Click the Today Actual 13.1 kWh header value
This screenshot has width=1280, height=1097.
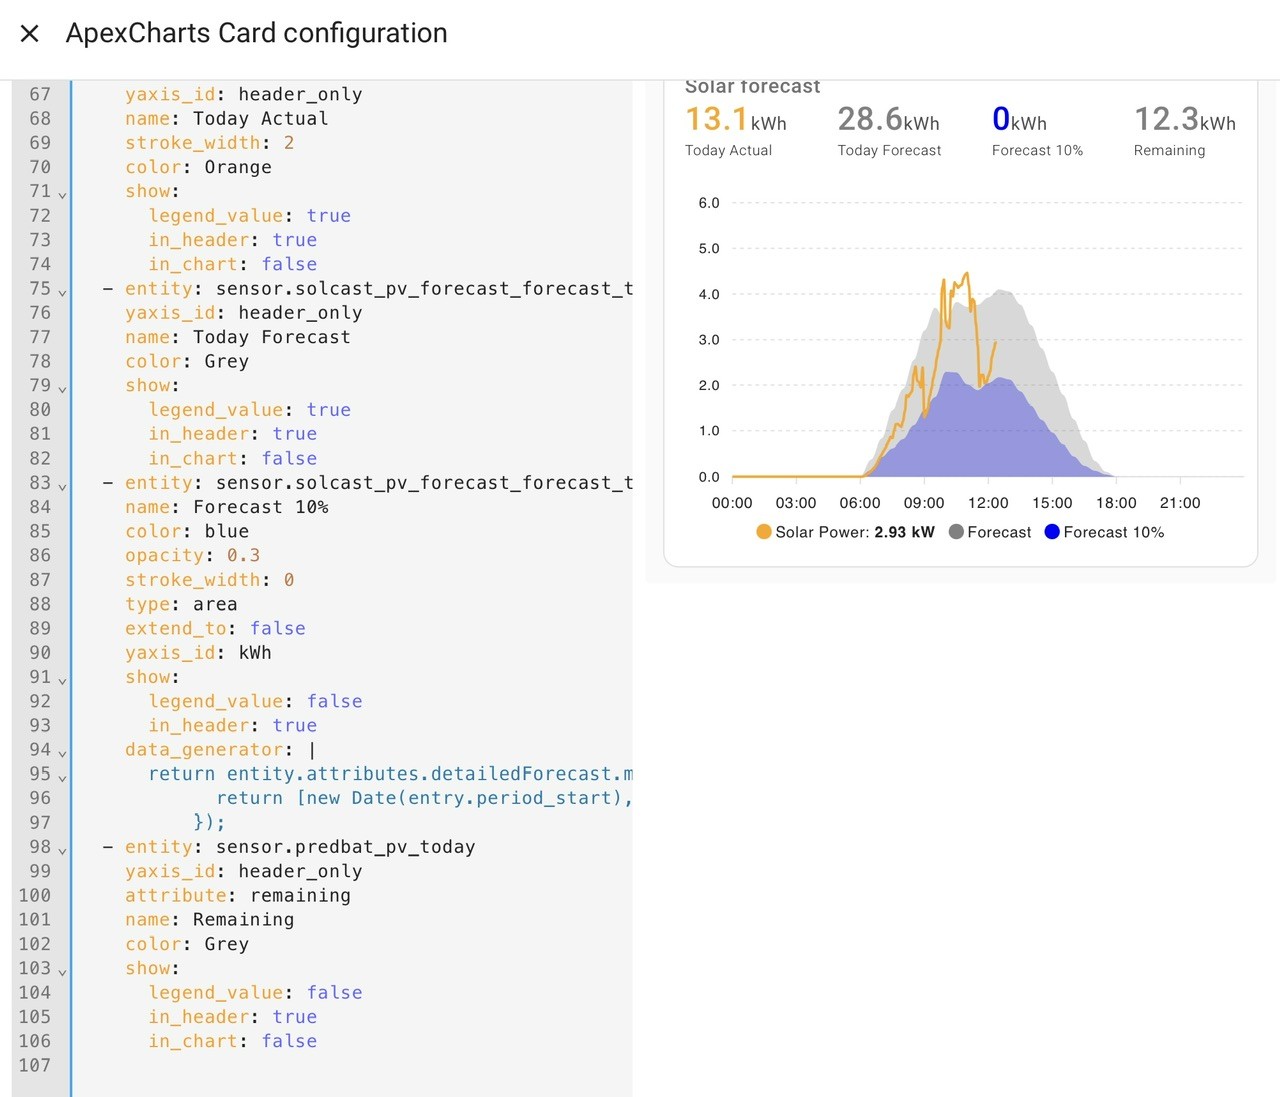point(735,120)
